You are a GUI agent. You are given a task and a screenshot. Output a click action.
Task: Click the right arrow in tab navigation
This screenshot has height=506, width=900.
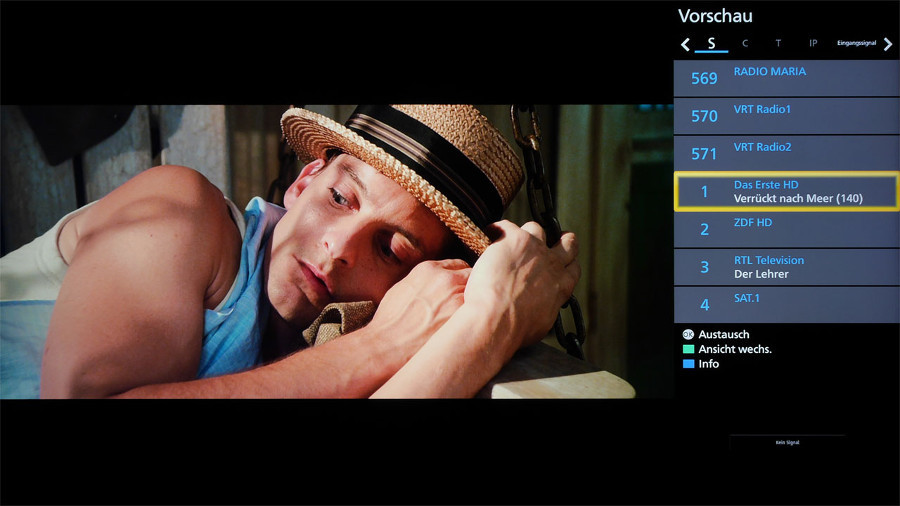click(x=888, y=44)
